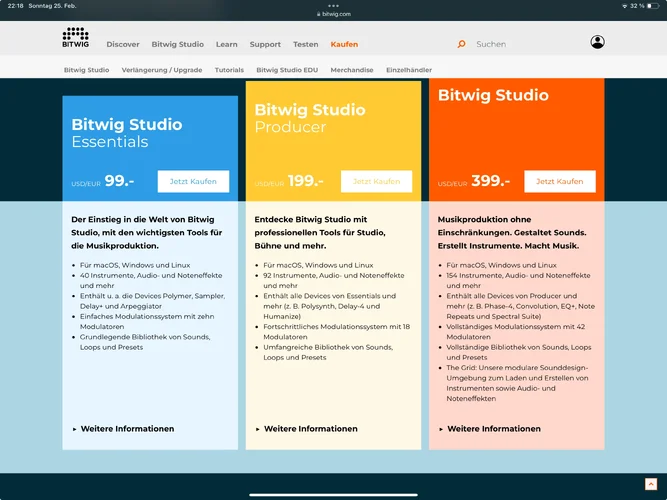Tap the three dots above address bar
Image resolution: width=667 pixels, height=500 pixels.
tap(333, 5)
